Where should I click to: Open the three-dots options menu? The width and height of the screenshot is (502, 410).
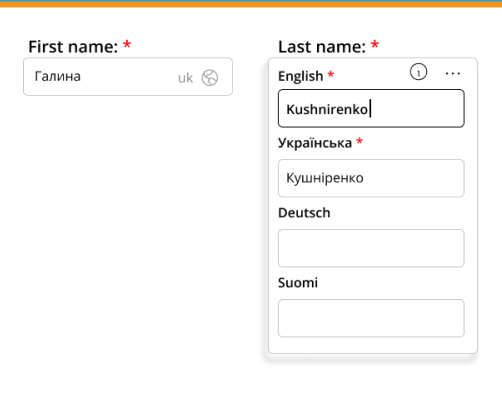point(453,73)
